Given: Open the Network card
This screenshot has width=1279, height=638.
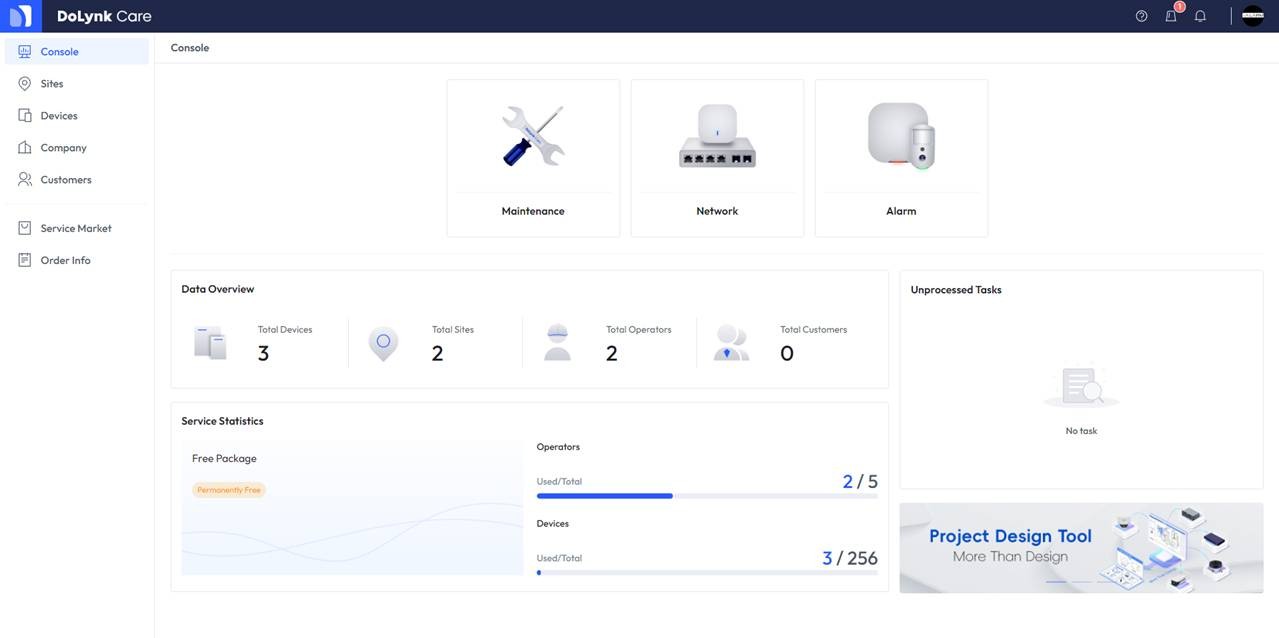Looking at the screenshot, I should [x=717, y=158].
